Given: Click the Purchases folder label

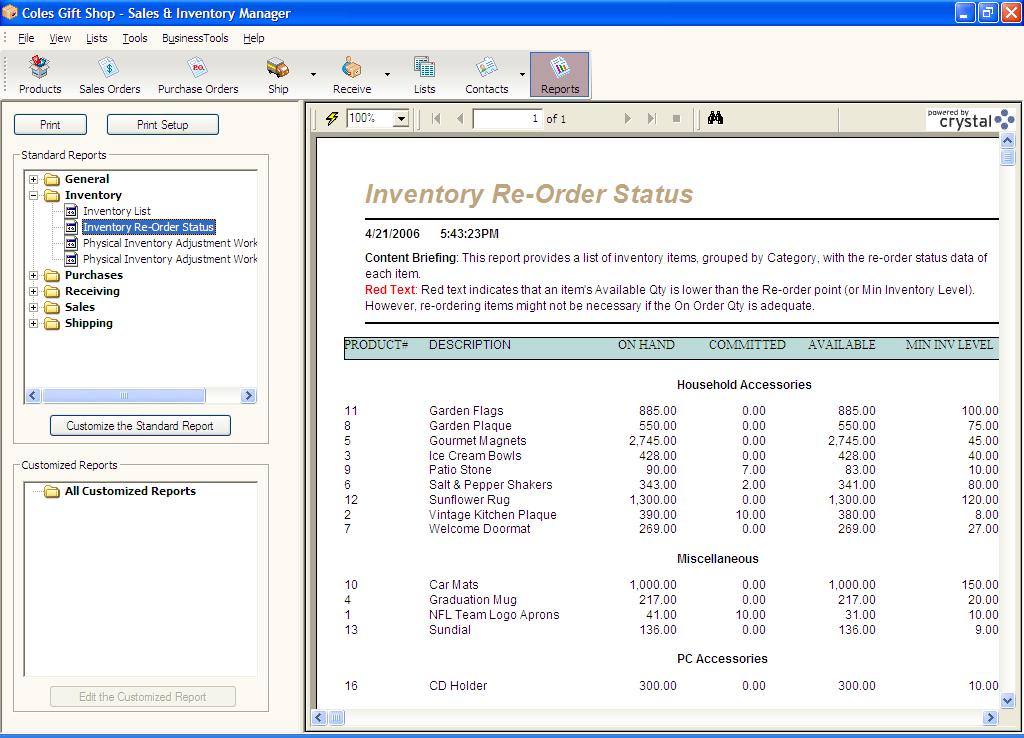Looking at the screenshot, I should [93, 276].
